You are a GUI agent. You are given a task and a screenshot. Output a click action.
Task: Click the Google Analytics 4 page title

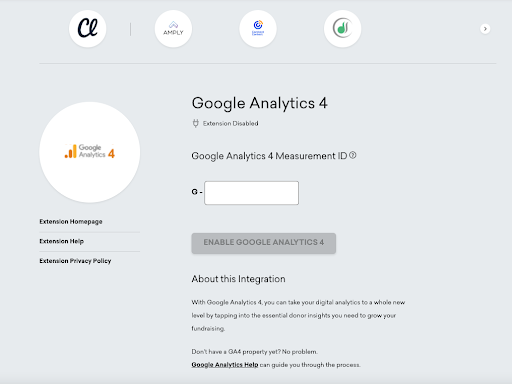(260, 103)
